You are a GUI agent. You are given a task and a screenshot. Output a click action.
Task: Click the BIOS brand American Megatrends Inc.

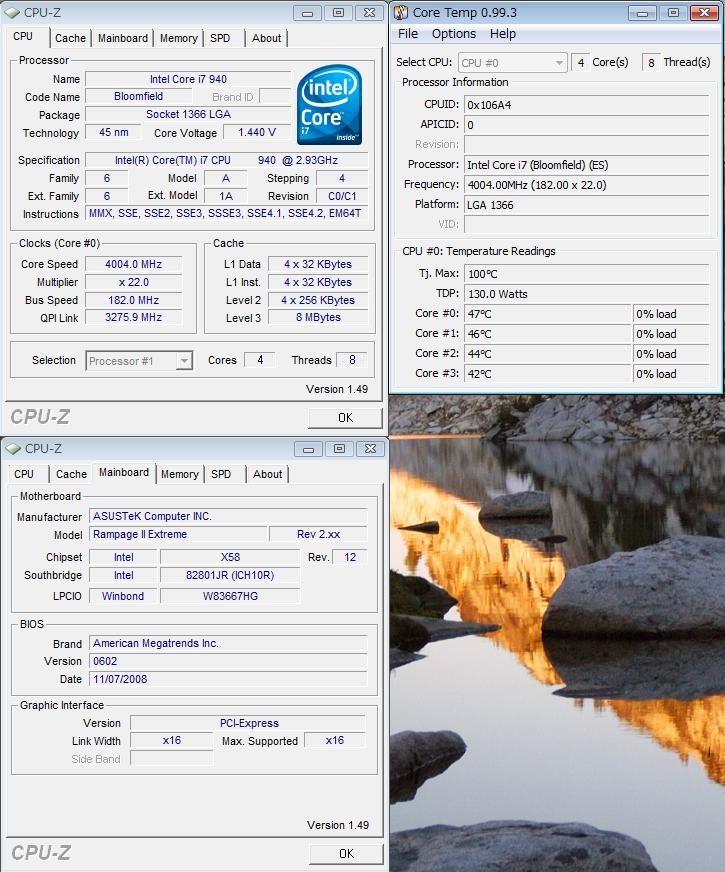pyautogui.click(x=228, y=643)
